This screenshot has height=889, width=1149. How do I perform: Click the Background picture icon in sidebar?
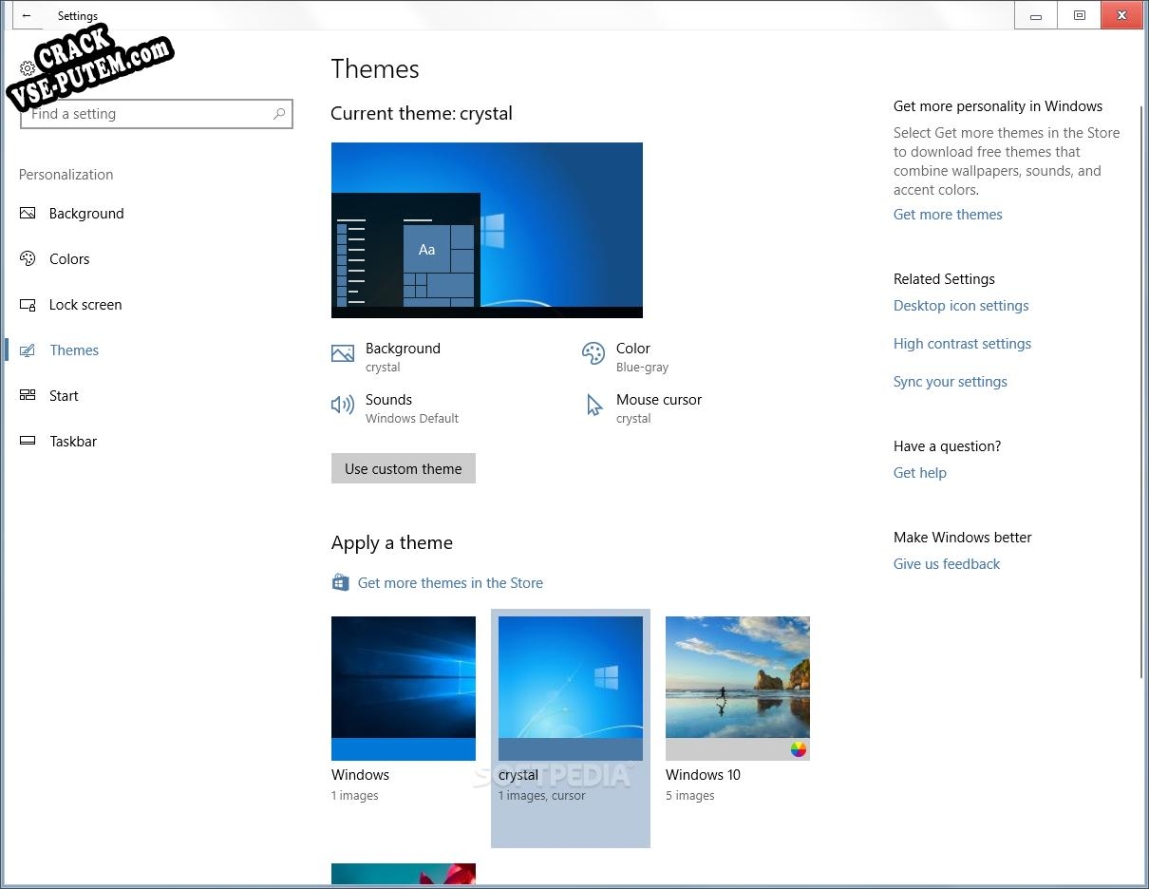coord(28,213)
